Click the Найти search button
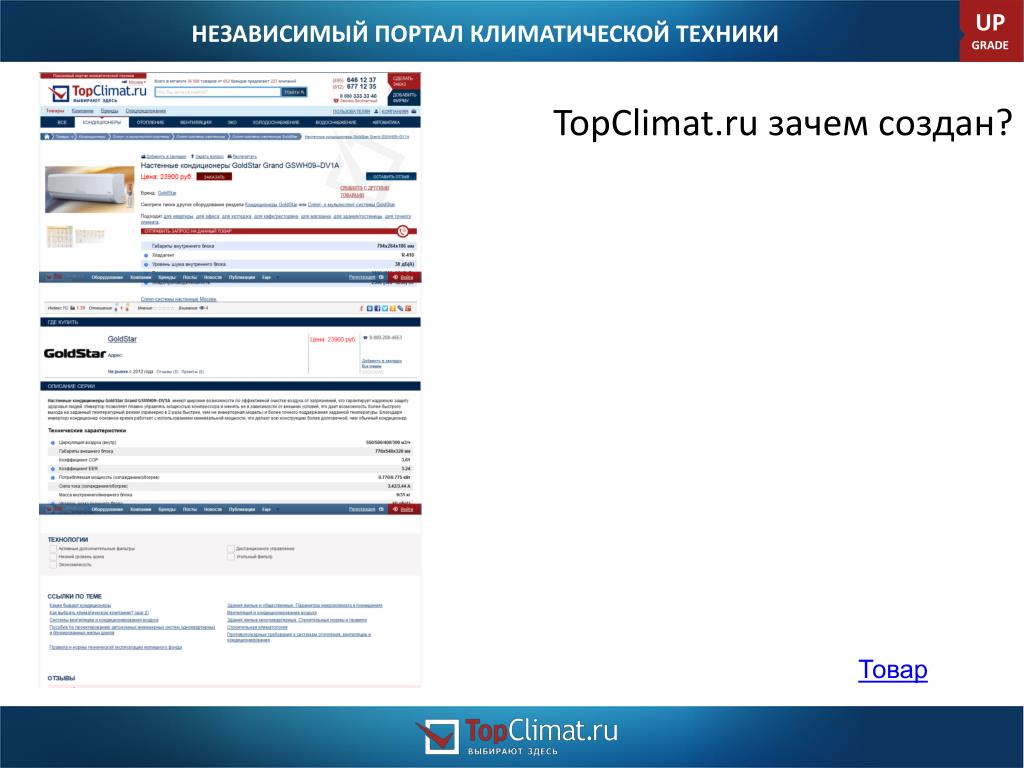This screenshot has width=1024, height=768. tap(294, 92)
